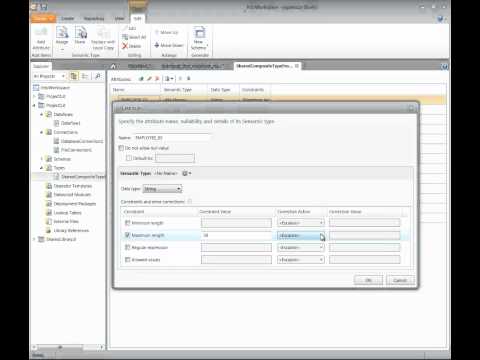Viewport: 480px width, 360px height.
Task: Click the down arrow icon in Attributes toolbar
Action: [x=189, y=79]
